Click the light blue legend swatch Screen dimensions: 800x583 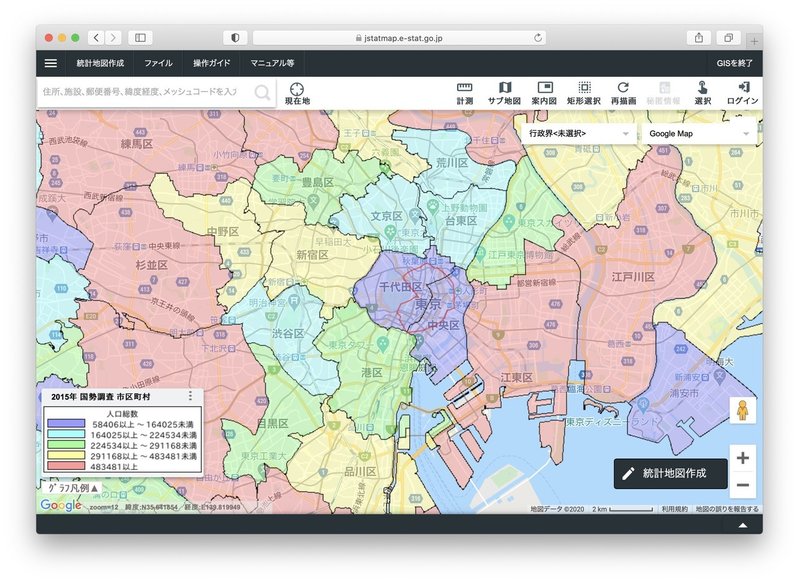pos(66,435)
